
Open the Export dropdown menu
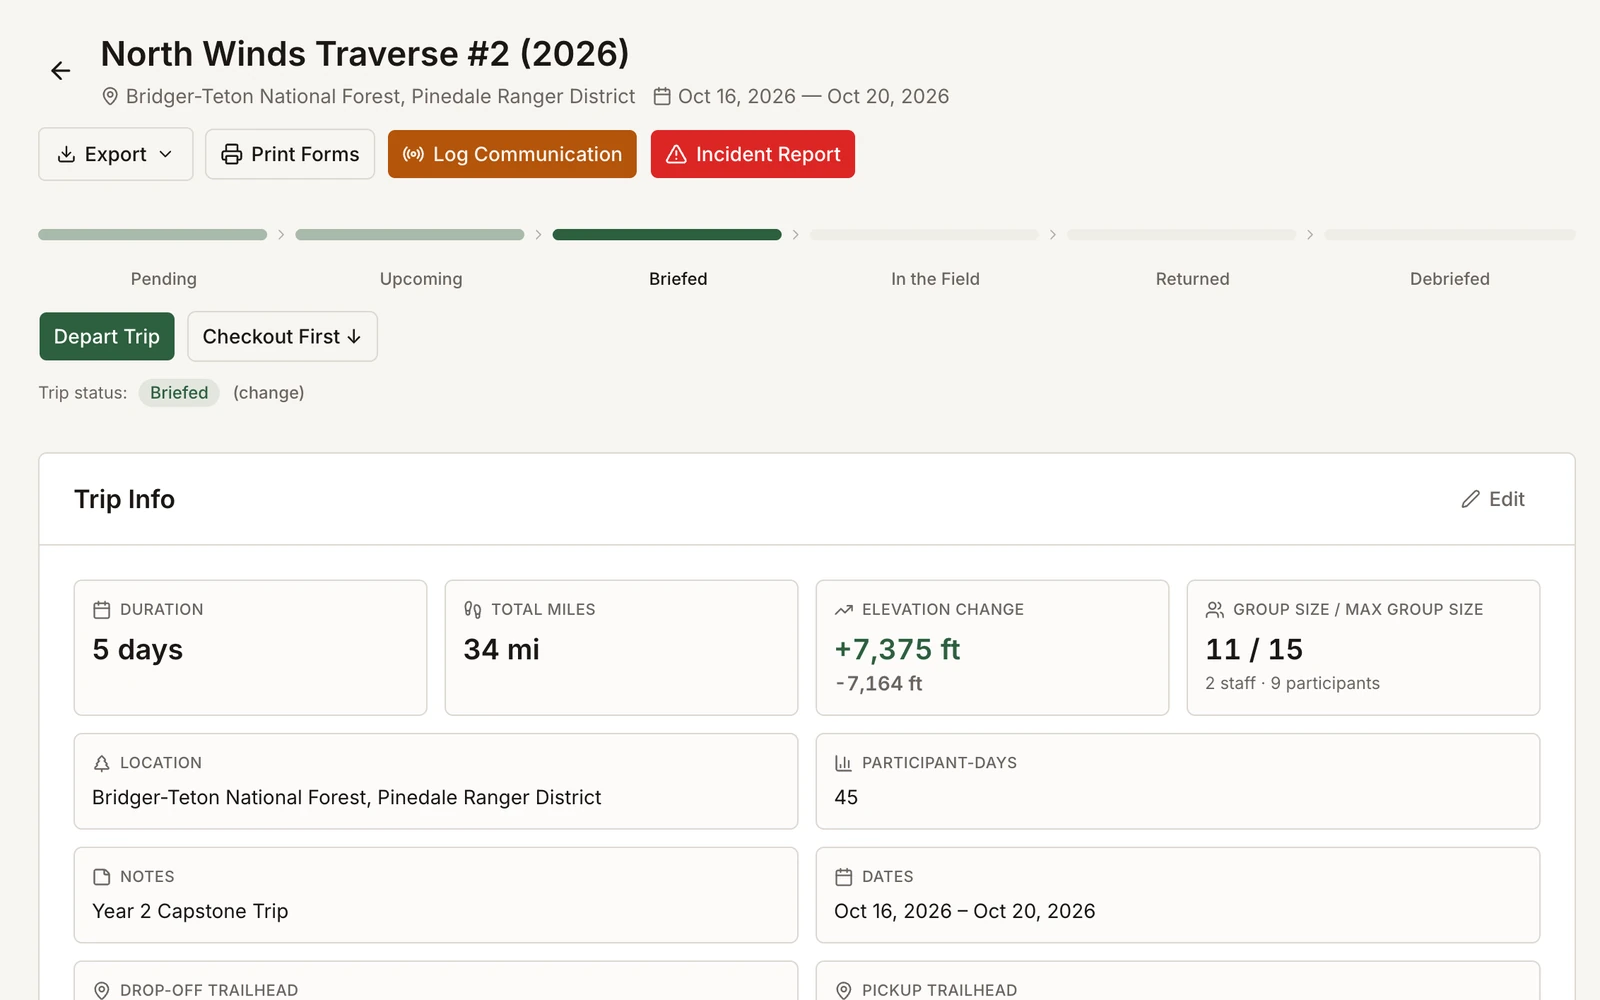click(x=116, y=154)
